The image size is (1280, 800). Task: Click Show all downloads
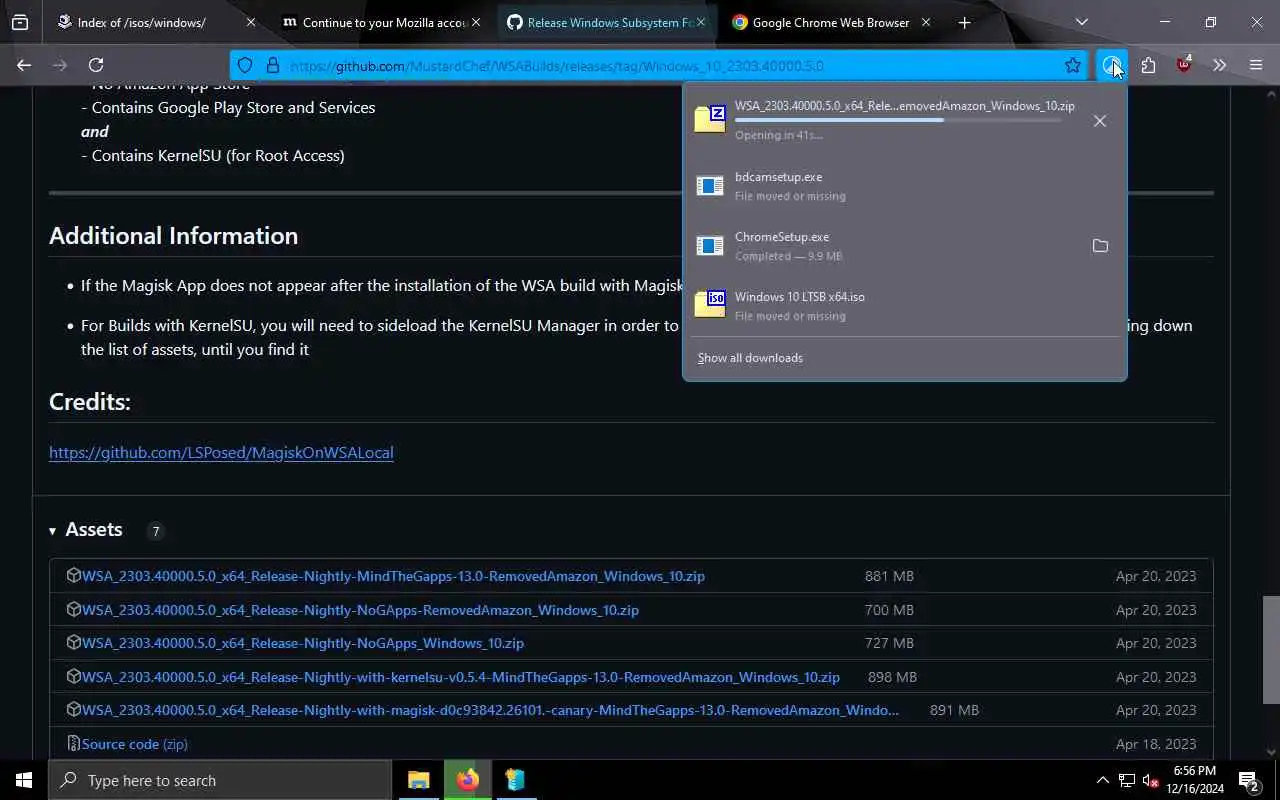[x=750, y=358]
